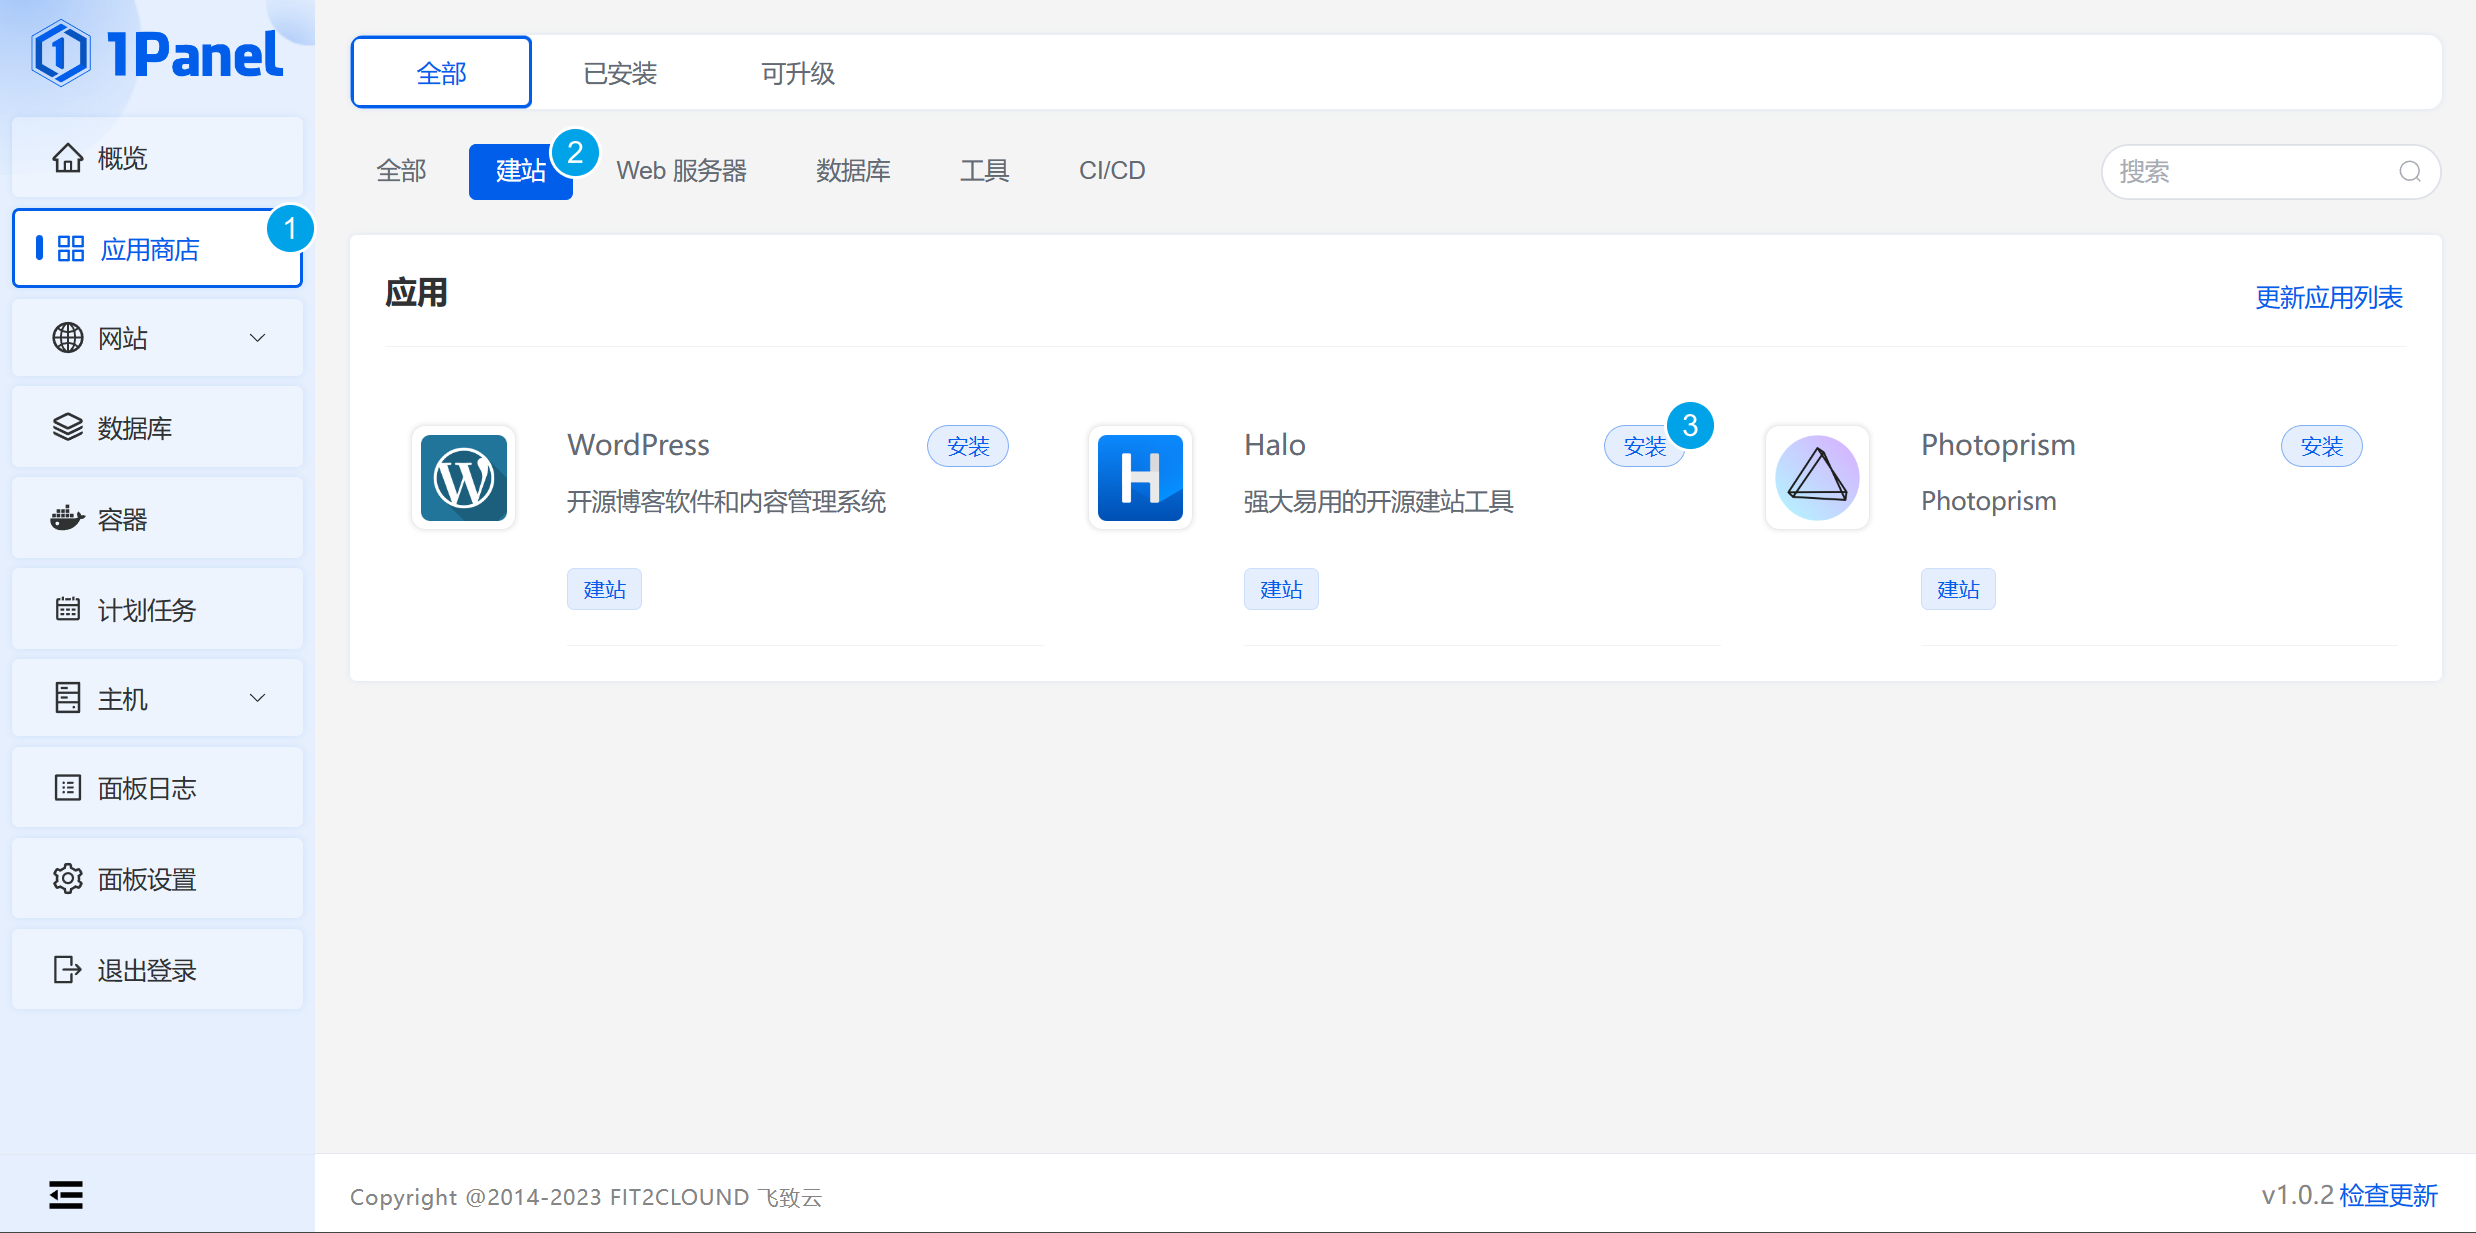Click the layers icon beside 数据库 in the sidebar
Viewport: 2476px width, 1233px height.
tap(67, 428)
